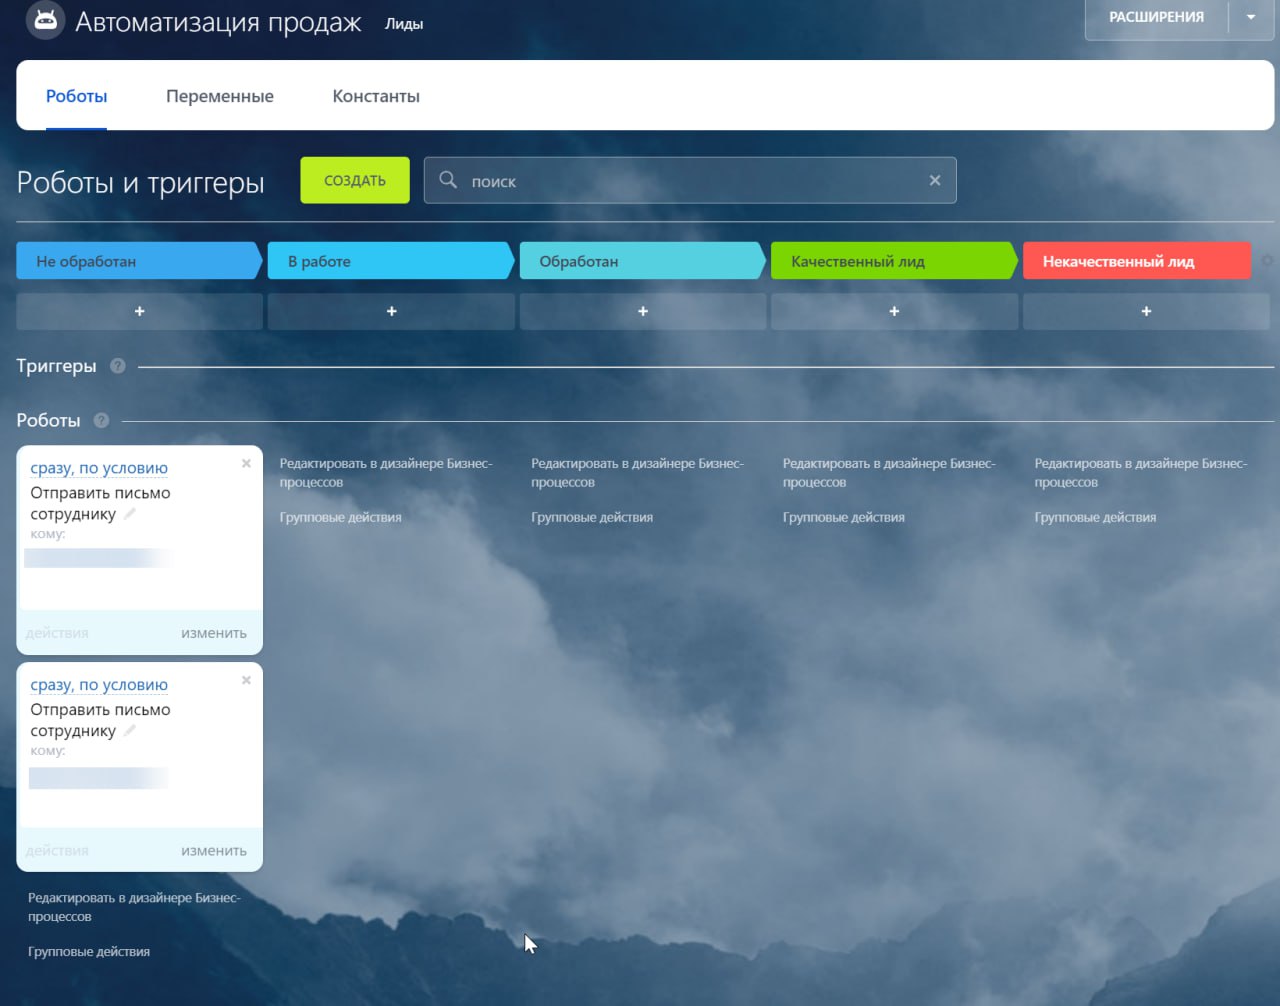Delete the top robot card using its X
Viewport: 1280px width, 1006px height.
point(246,463)
